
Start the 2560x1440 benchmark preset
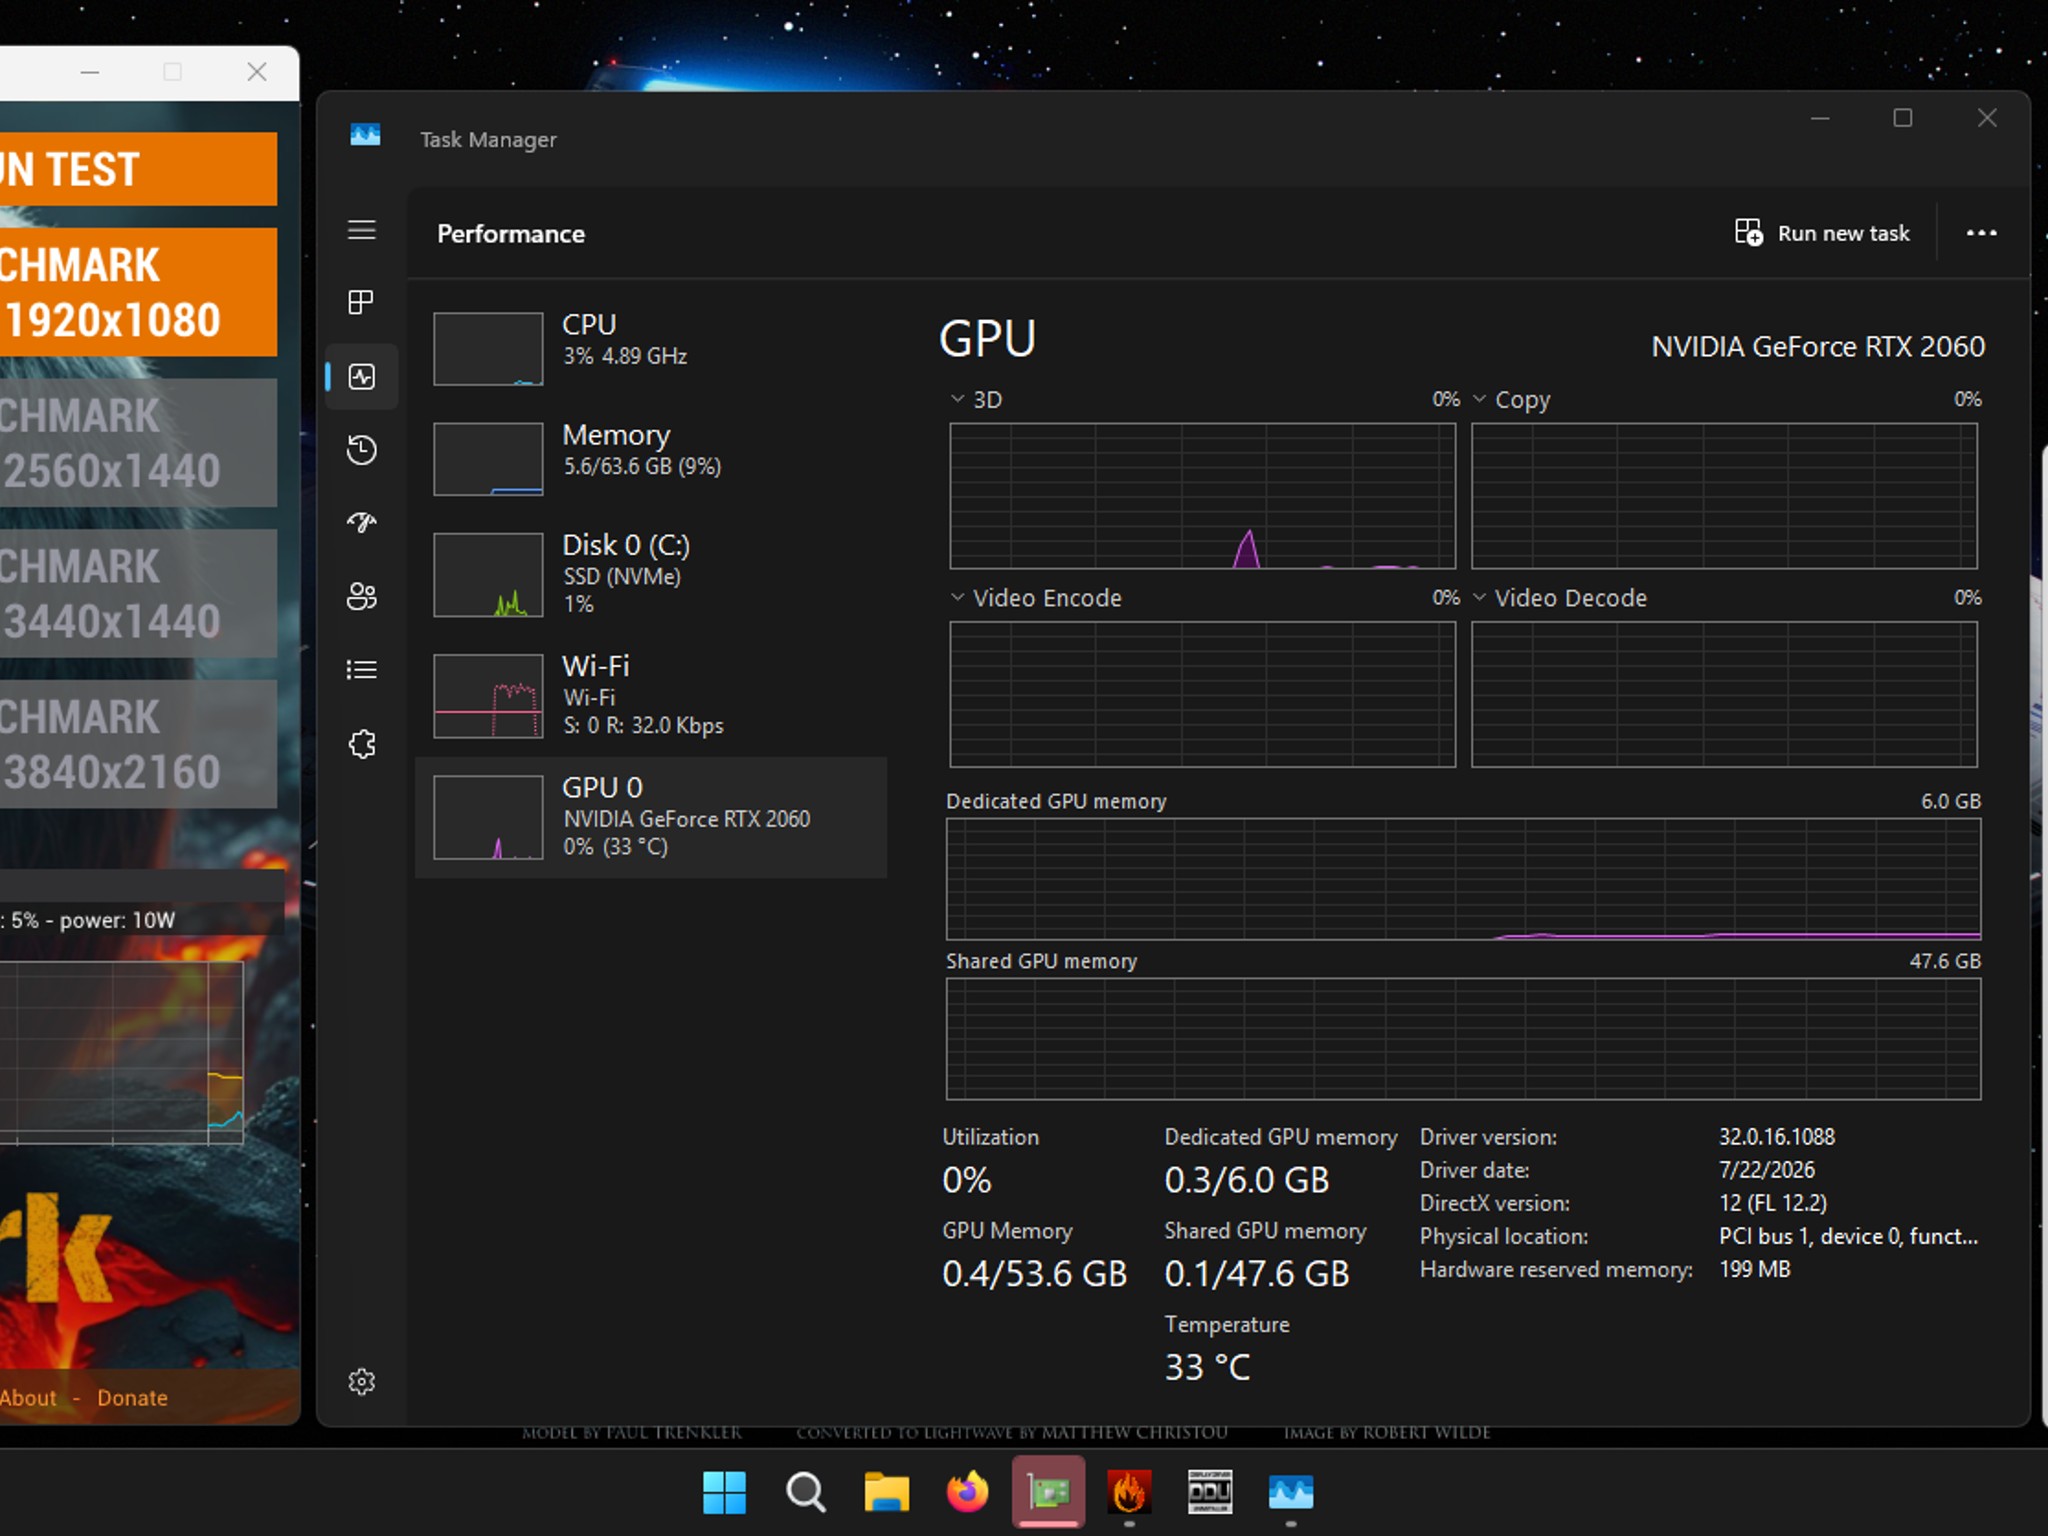tap(138, 442)
